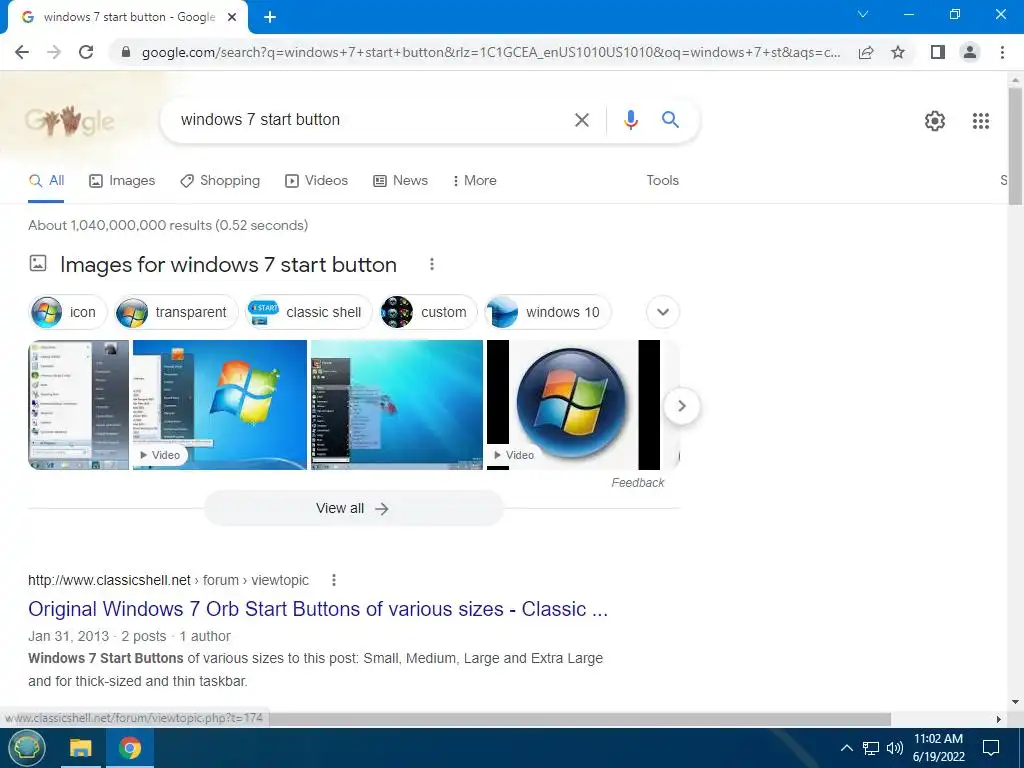Image resolution: width=1024 pixels, height=768 pixels.
Task: Reload the current page
Action: pyautogui.click(x=86, y=52)
